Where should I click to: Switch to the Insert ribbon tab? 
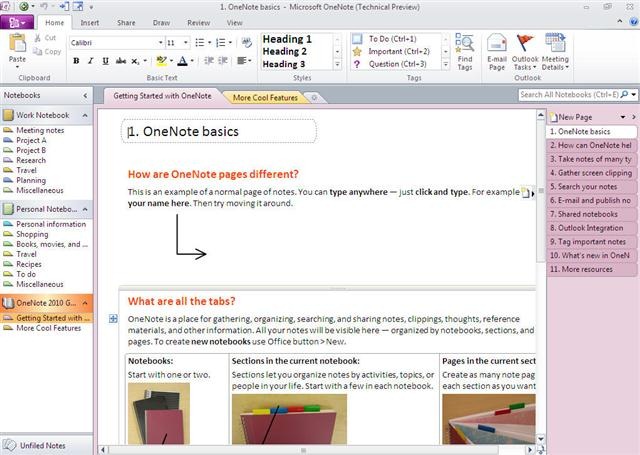click(x=90, y=23)
